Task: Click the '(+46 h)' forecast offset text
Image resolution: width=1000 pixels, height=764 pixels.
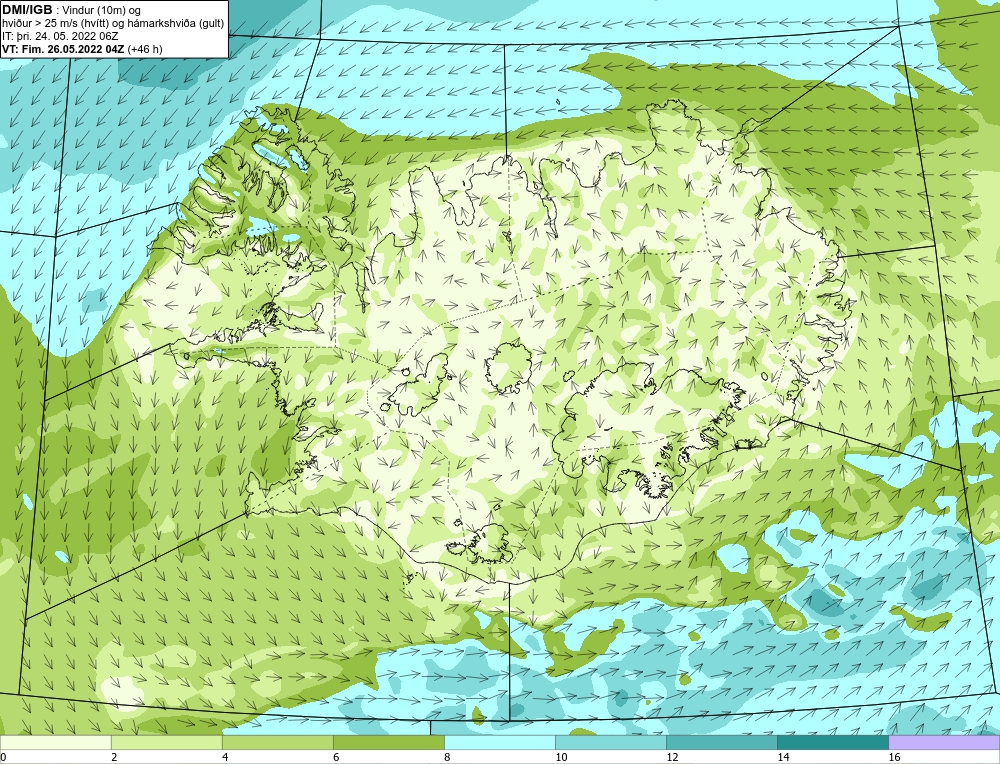Action: point(145,49)
